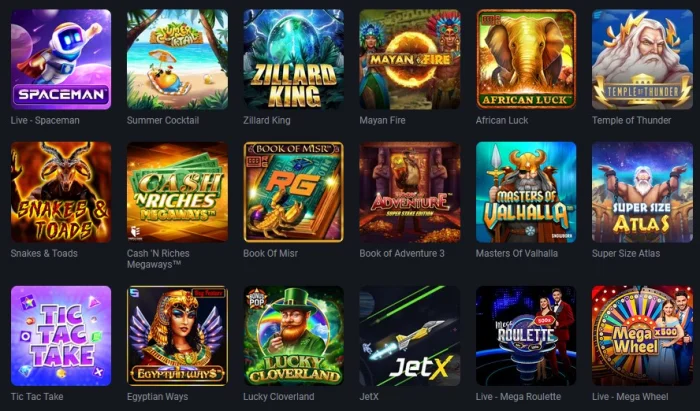
Task: Open Temple of Thunder game image
Action: (x=642, y=59)
